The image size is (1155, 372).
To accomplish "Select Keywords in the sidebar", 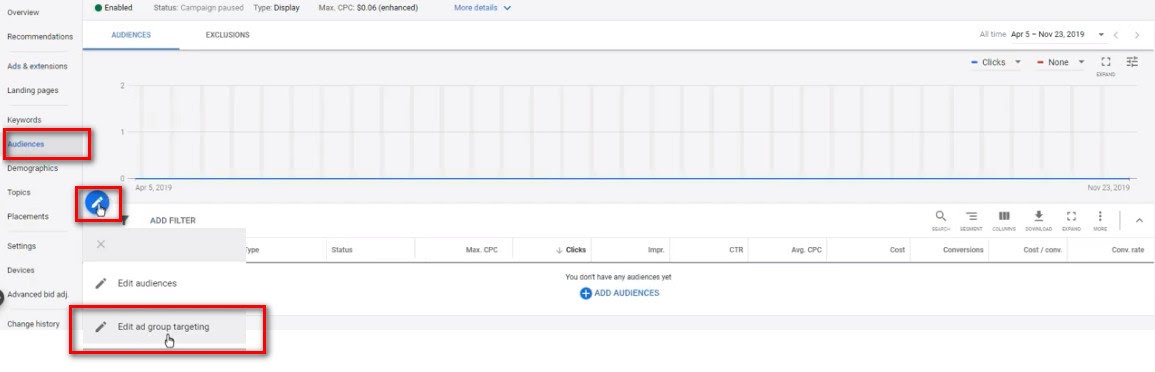I will pyautogui.click(x=24, y=120).
